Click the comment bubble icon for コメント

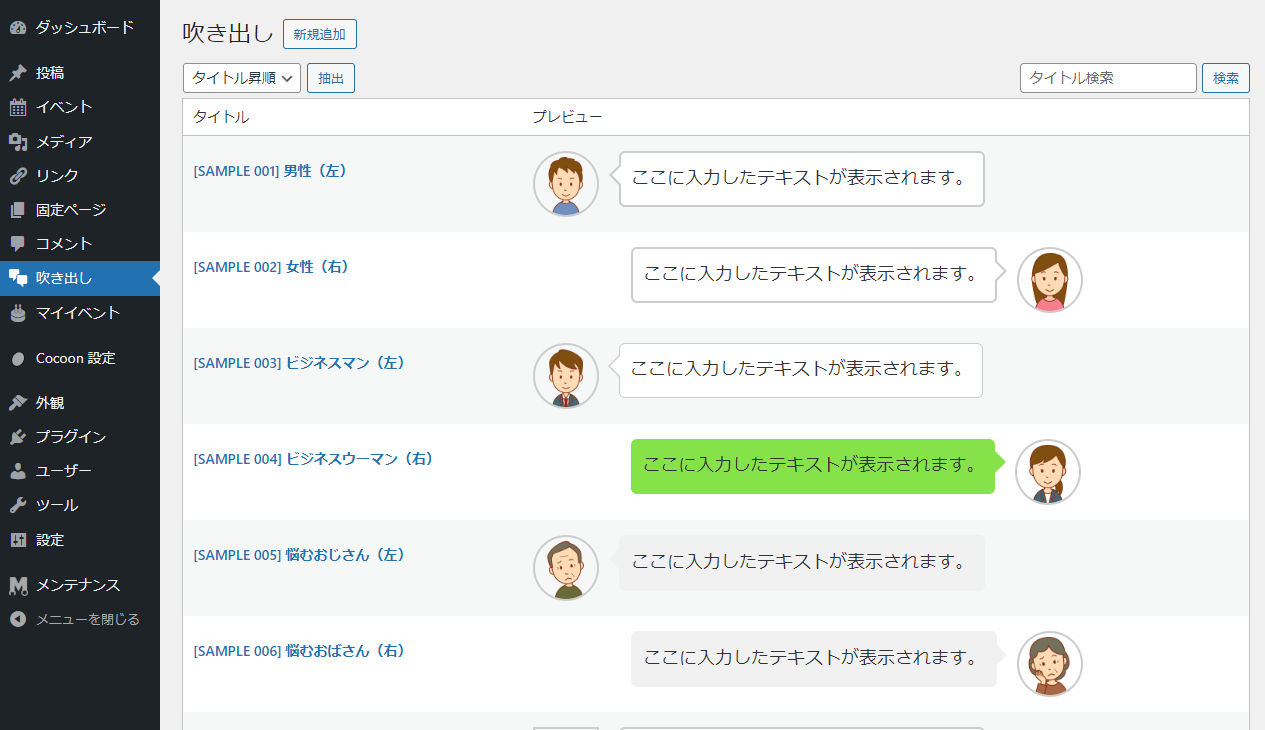point(18,244)
